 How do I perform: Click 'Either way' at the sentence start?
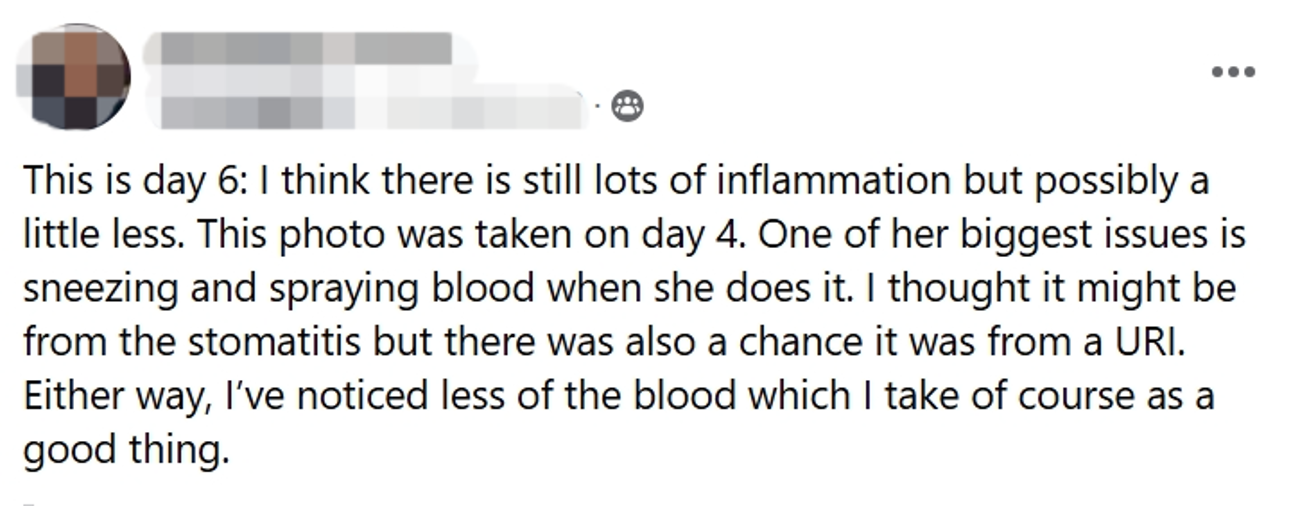point(109,398)
